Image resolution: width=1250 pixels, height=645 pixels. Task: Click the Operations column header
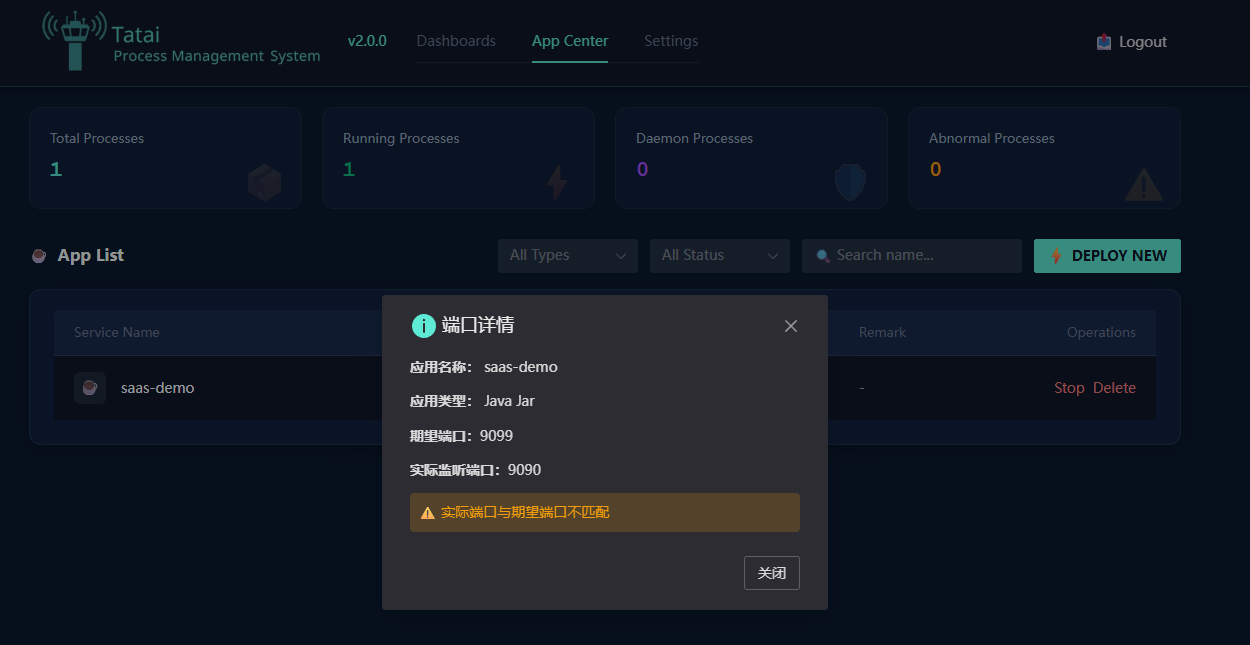point(1101,332)
